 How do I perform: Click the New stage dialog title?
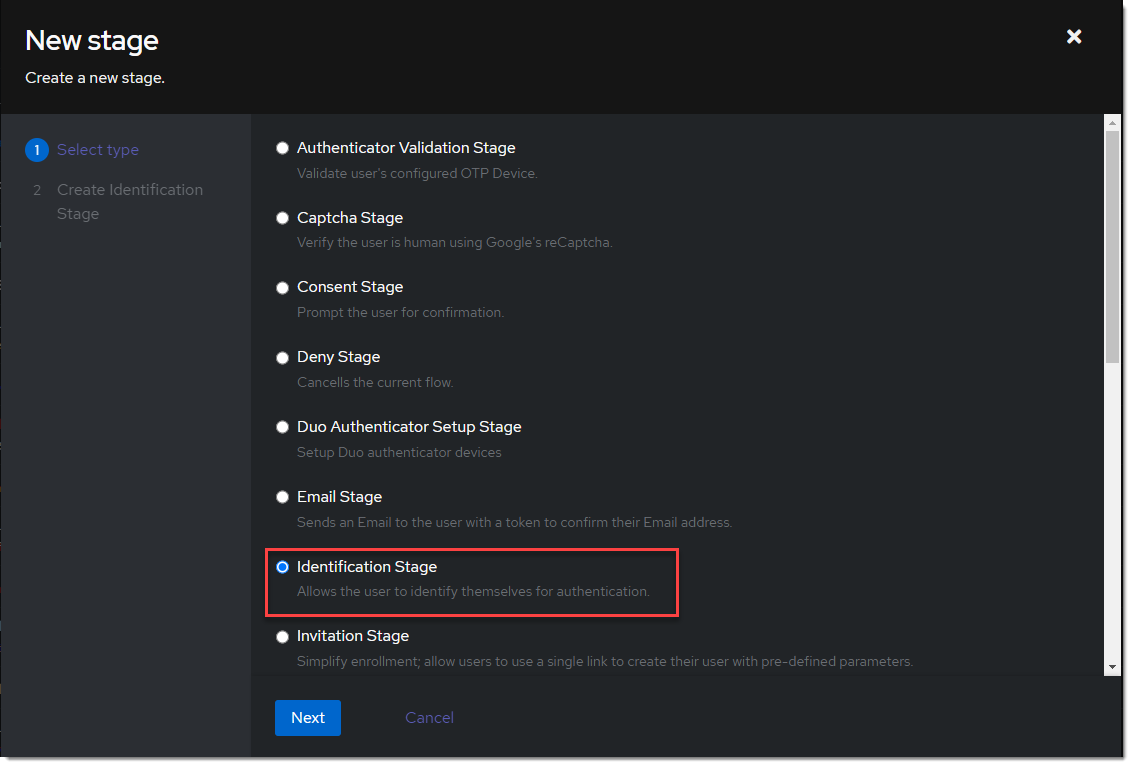pyautogui.click(x=91, y=41)
